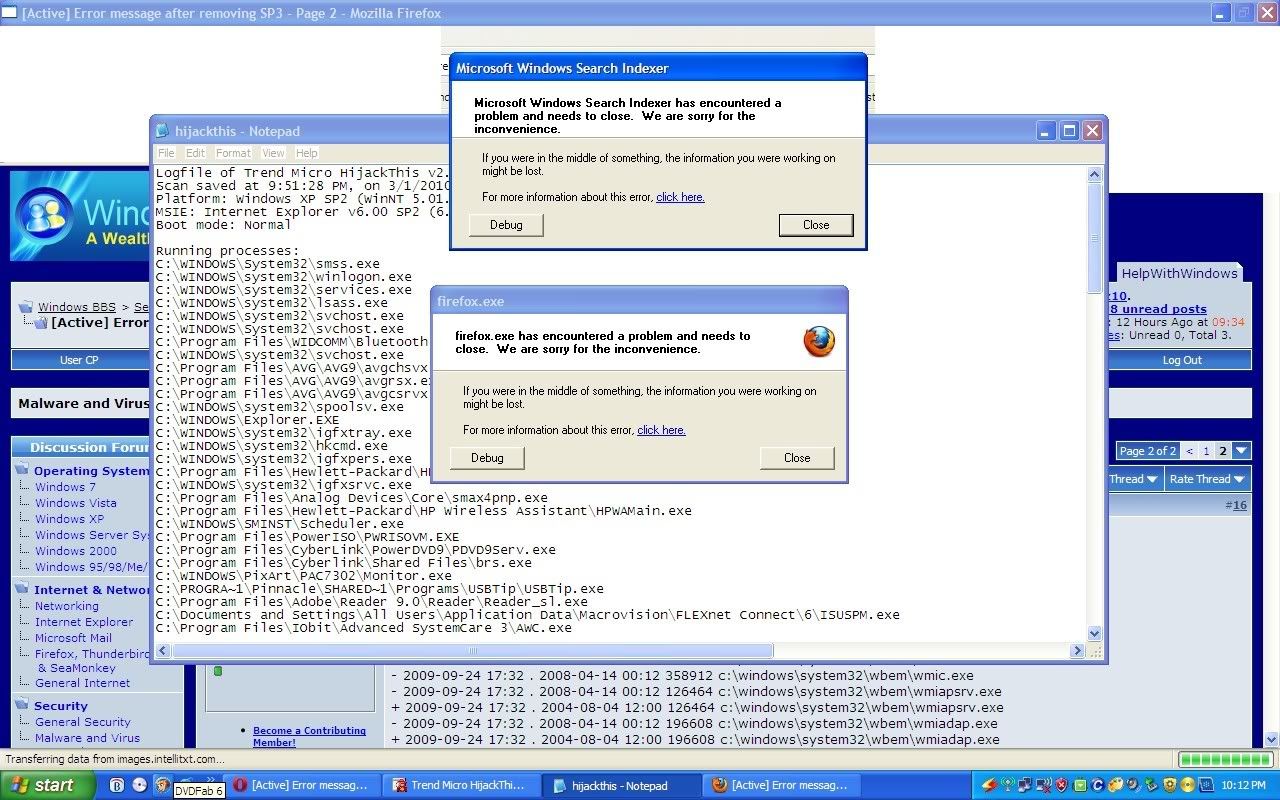
Task: Click the Notepad icon in hijackthis title bar
Action: [162, 131]
